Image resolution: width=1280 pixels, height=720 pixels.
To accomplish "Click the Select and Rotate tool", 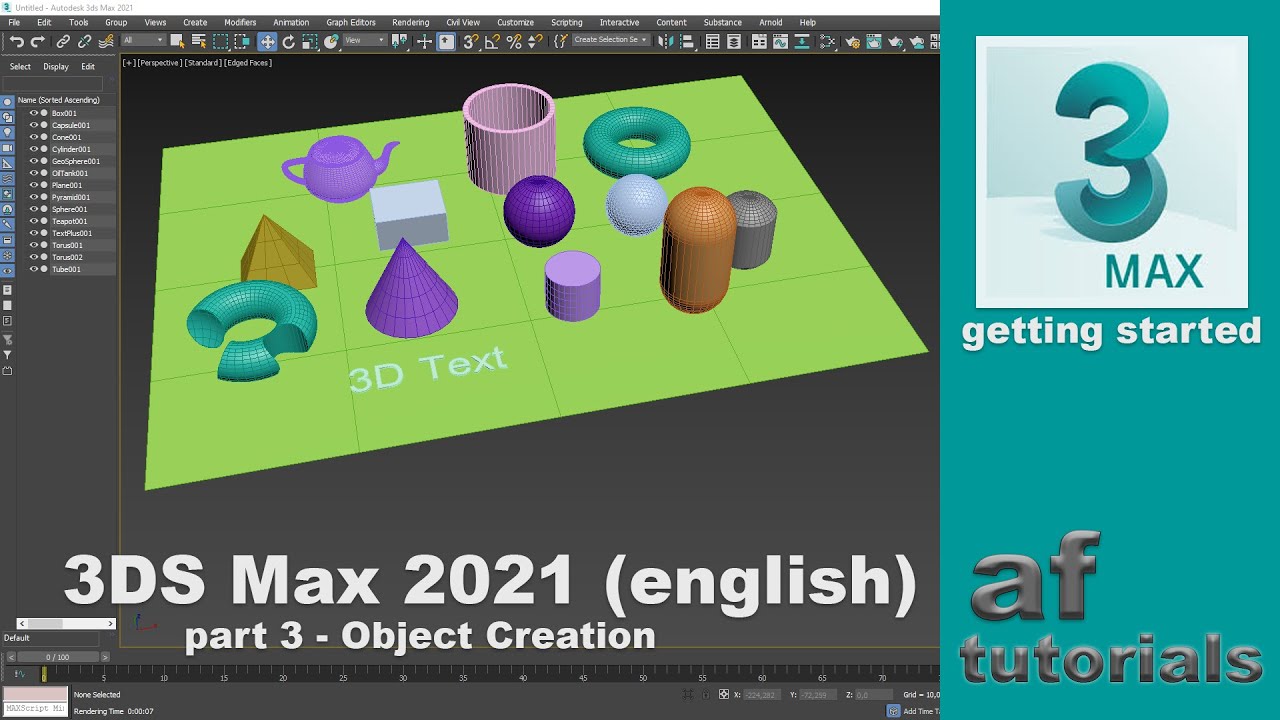I will [288, 41].
